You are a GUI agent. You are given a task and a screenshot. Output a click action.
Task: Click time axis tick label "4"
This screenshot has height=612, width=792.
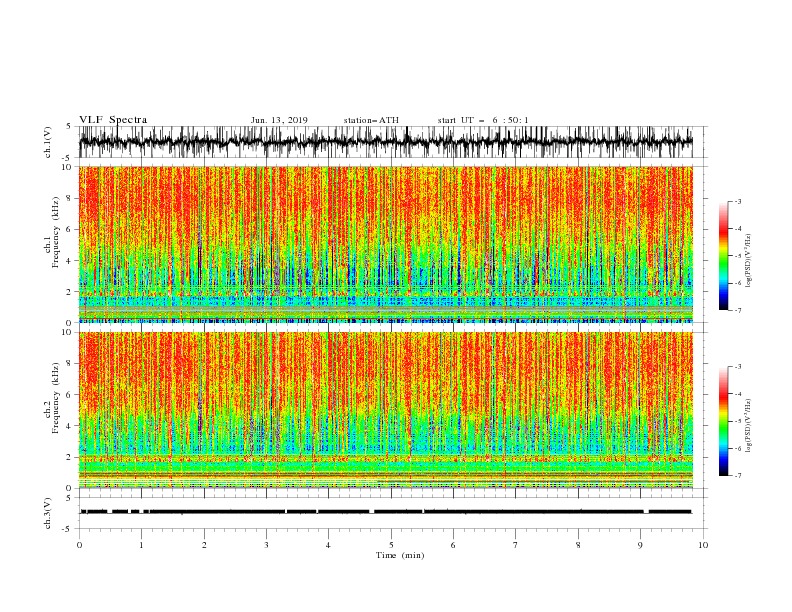(x=328, y=545)
